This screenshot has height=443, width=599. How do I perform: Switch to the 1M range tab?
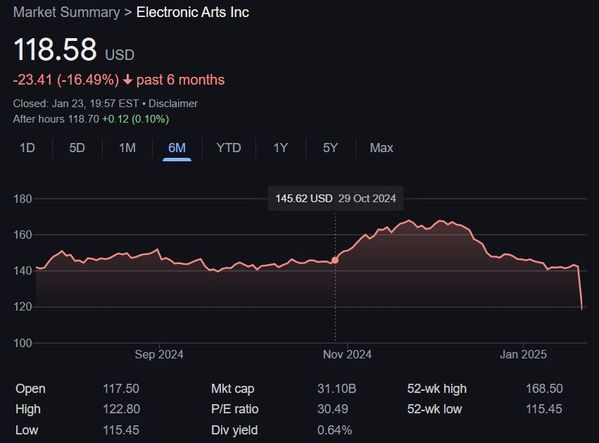(127, 148)
